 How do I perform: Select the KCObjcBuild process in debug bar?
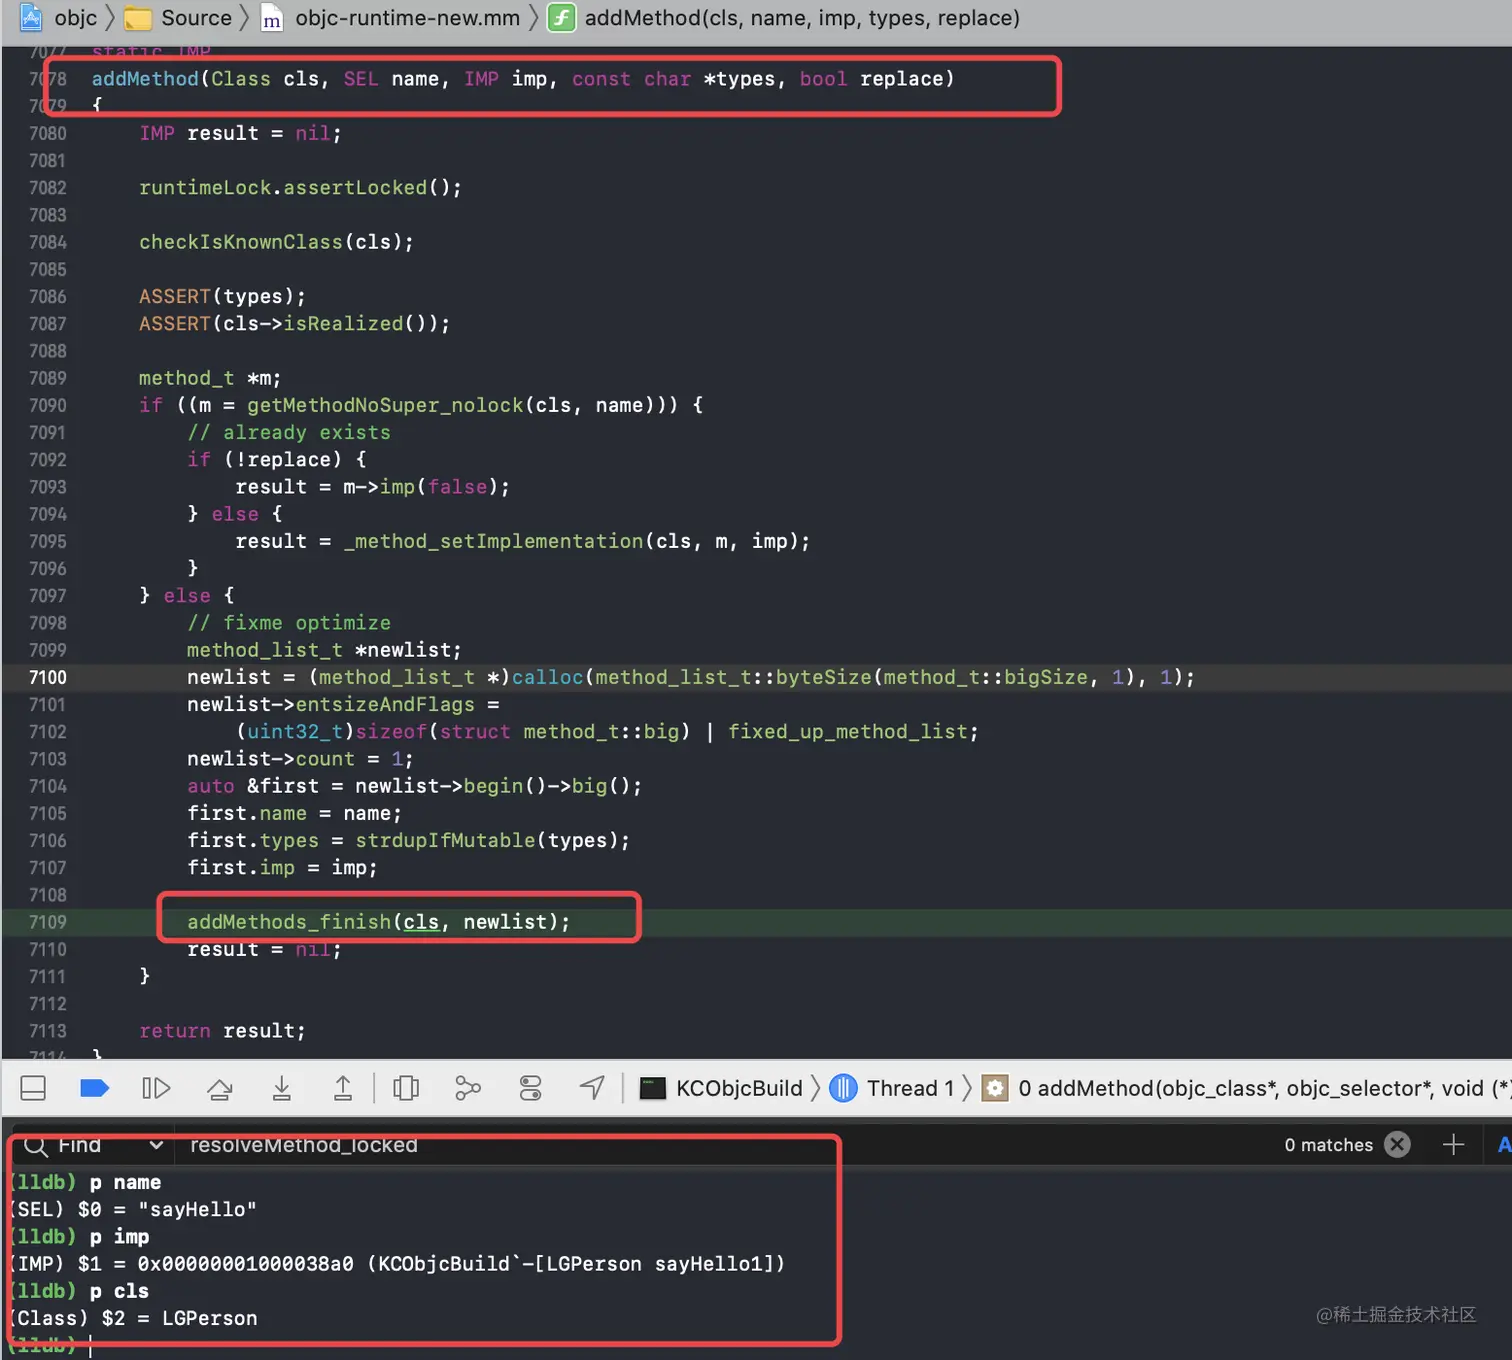coord(721,1088)
